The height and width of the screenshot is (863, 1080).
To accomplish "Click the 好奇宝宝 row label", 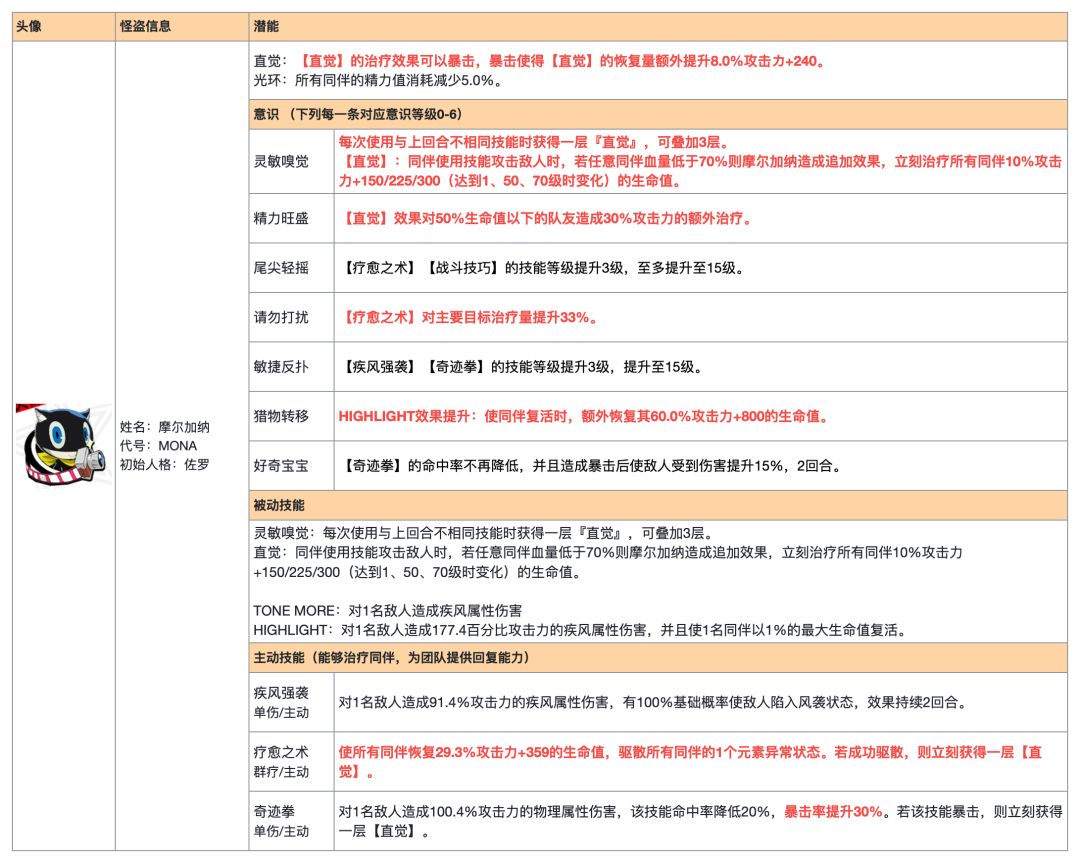I will tap(281, 466).
